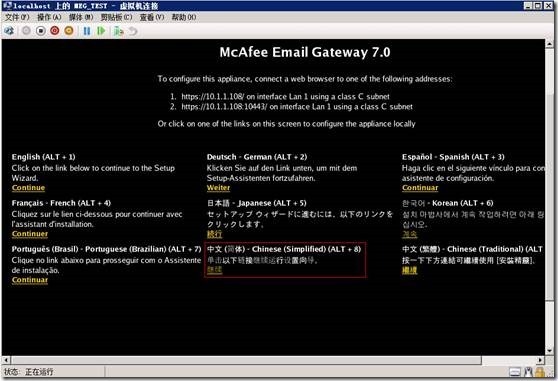The width and height of the screenshot is (558, 381).
Task: Reset the VM with the green play icon
Action: point(101,31)
